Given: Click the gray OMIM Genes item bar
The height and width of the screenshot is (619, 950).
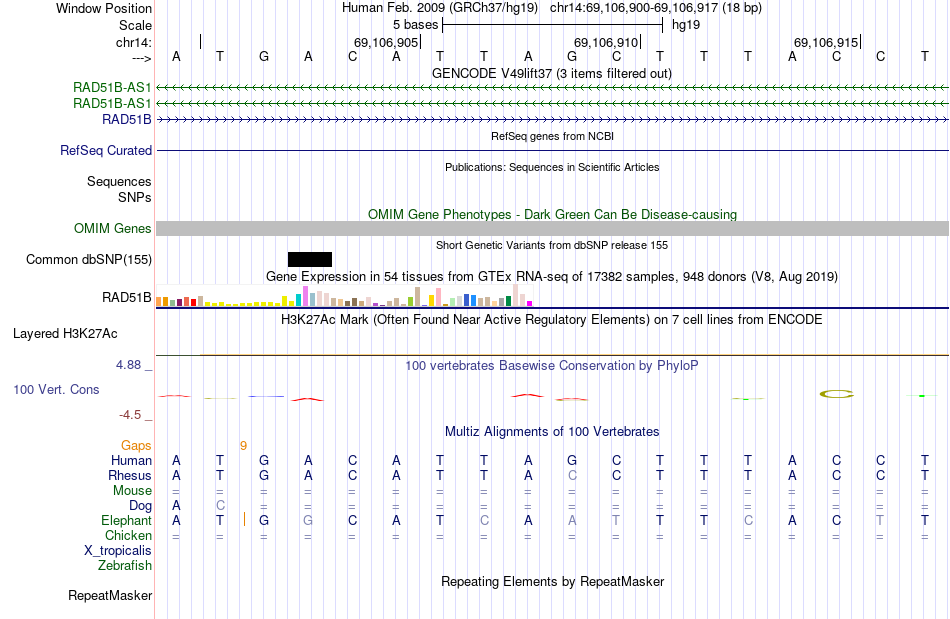Looking at the screenshot, I should (x=552, y=228).
